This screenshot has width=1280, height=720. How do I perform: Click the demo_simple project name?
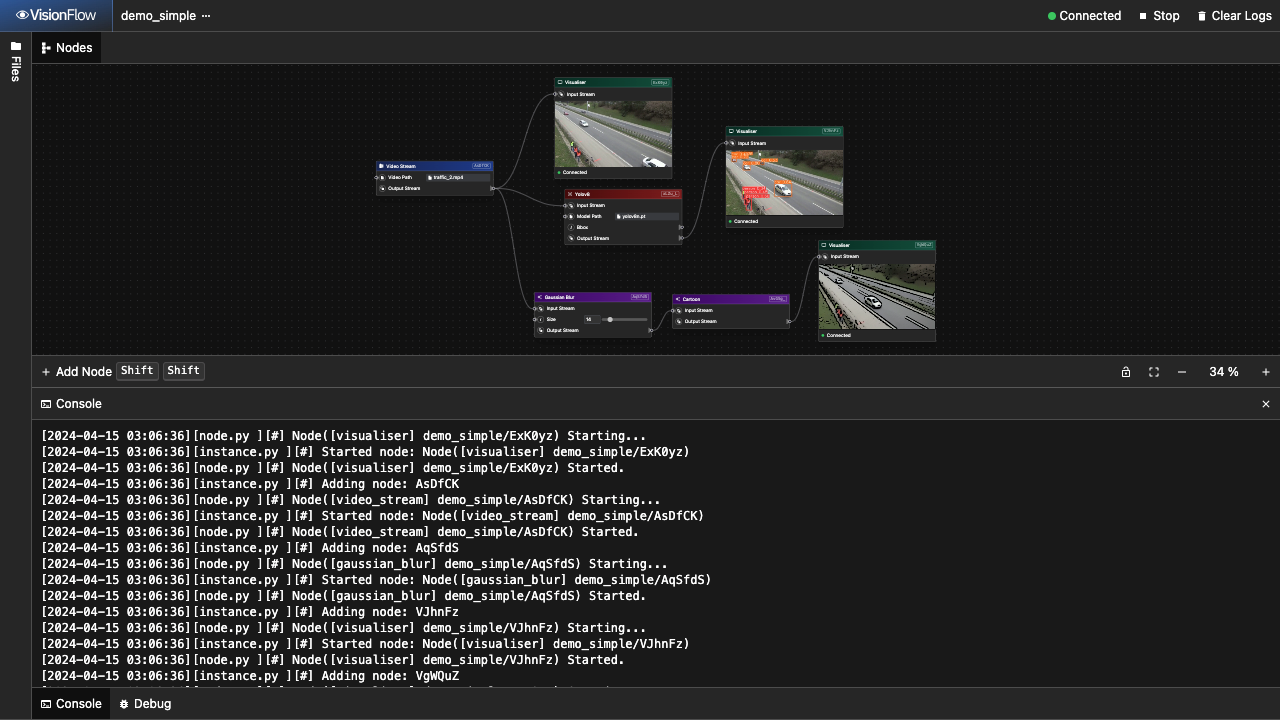[158, 16]
